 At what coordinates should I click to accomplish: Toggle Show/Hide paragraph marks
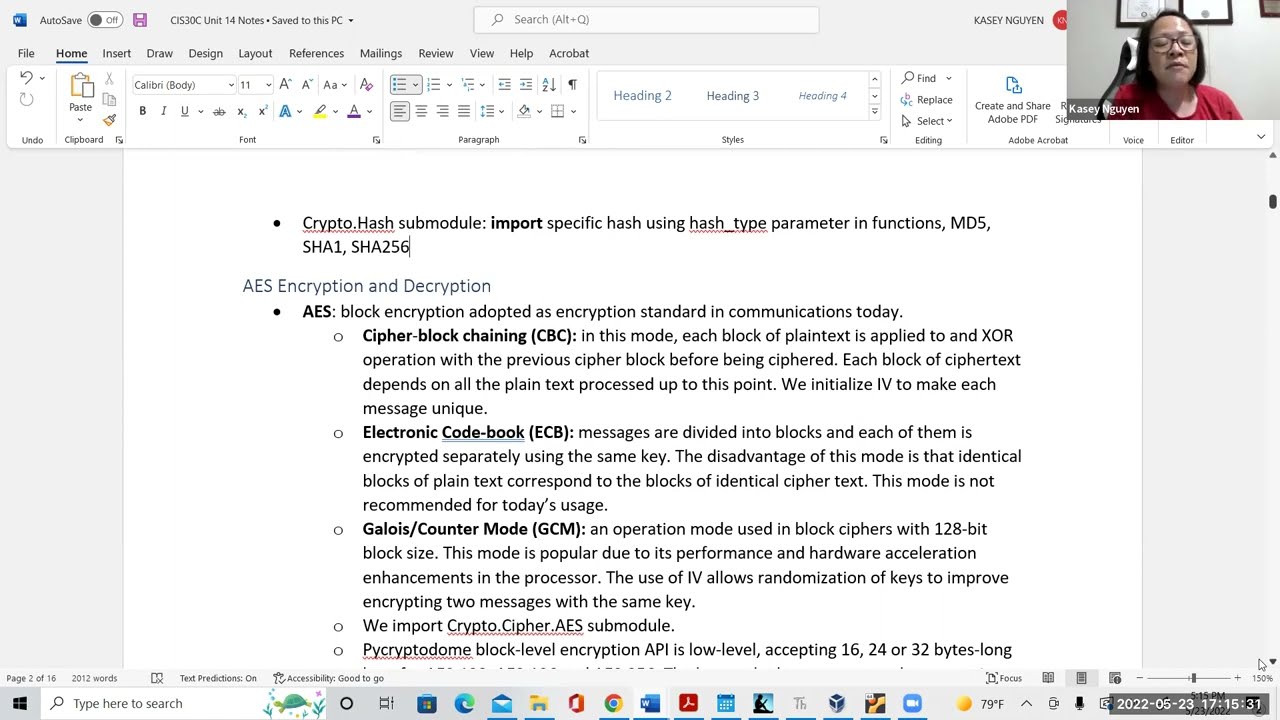pos(572,85)
